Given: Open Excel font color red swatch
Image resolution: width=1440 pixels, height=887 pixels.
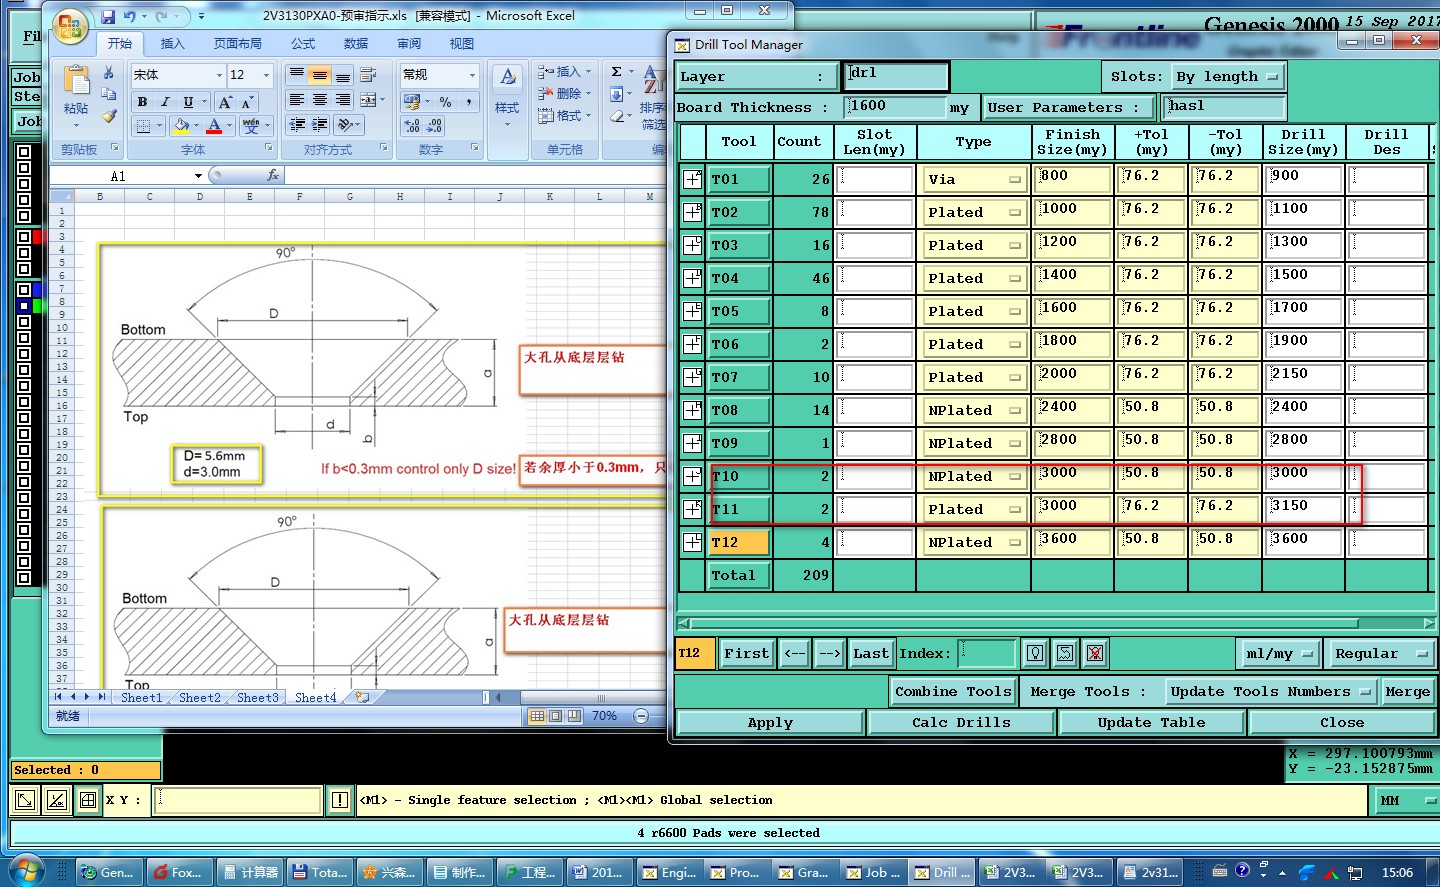Looking at the screenshot, I should tap(214, 126).
